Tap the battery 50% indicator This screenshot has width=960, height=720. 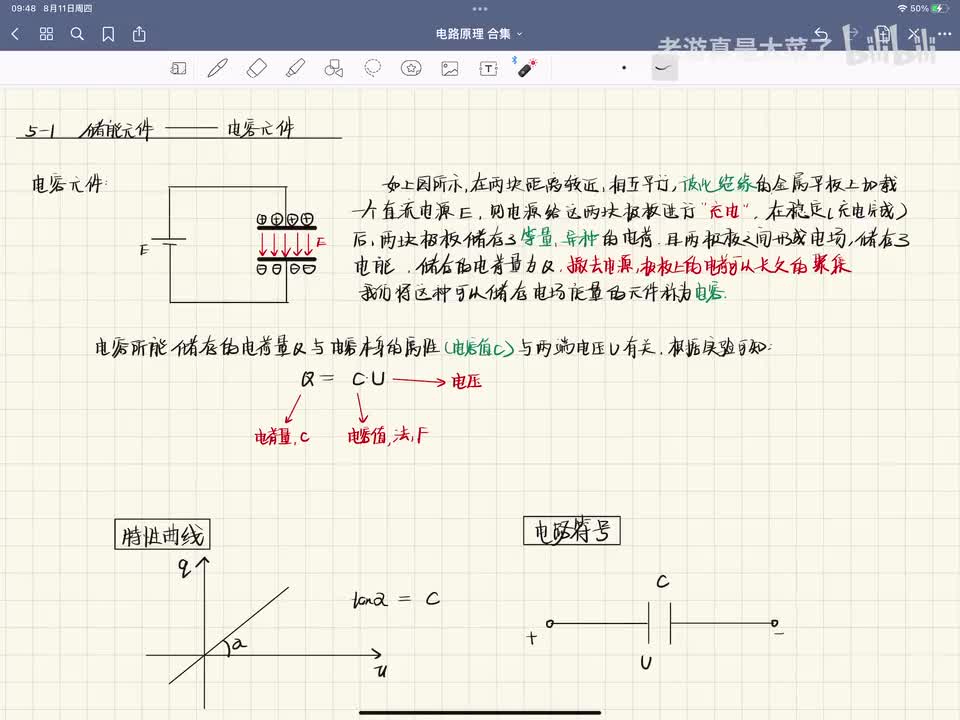pyautogui.click(x=929, y=9)
